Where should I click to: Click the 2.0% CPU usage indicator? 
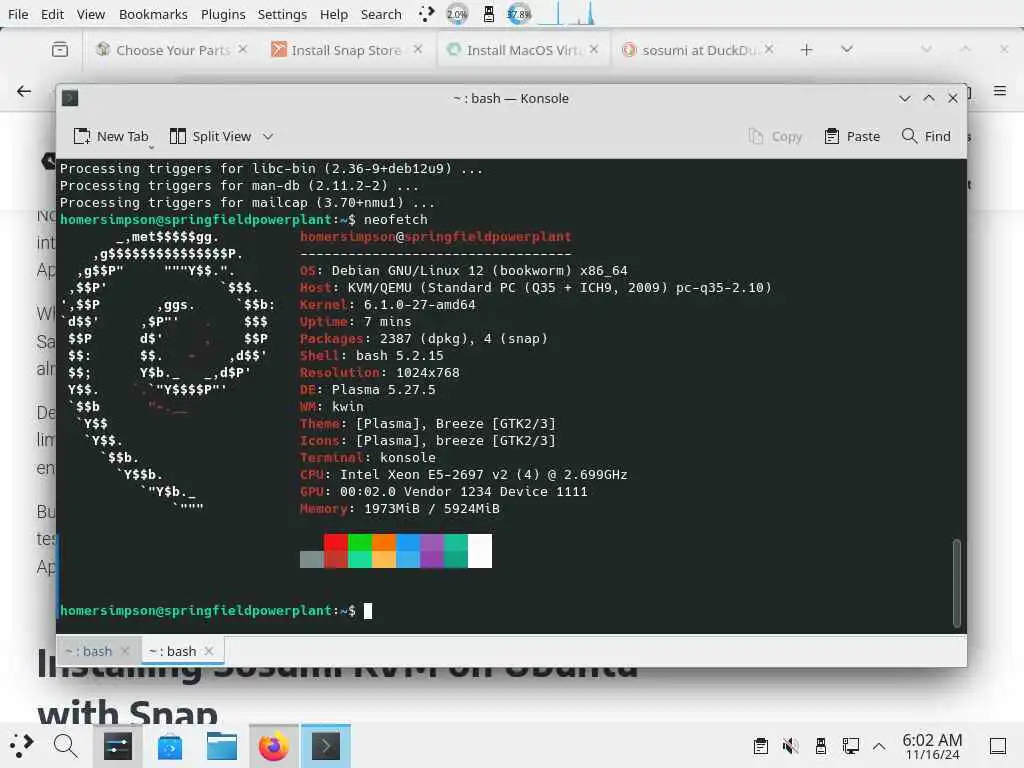(457, 14)
